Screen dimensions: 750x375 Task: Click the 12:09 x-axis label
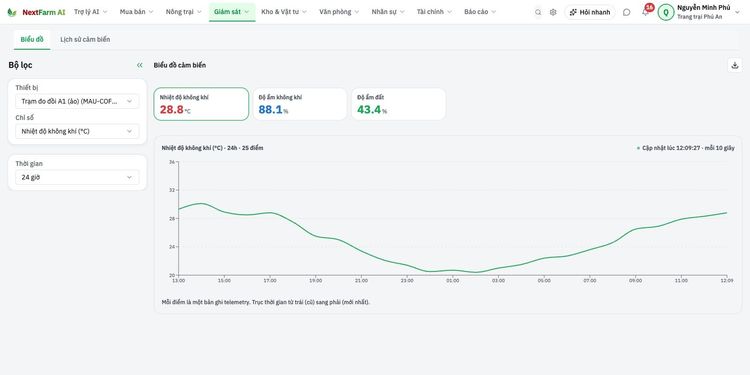(x=727, y=281)
